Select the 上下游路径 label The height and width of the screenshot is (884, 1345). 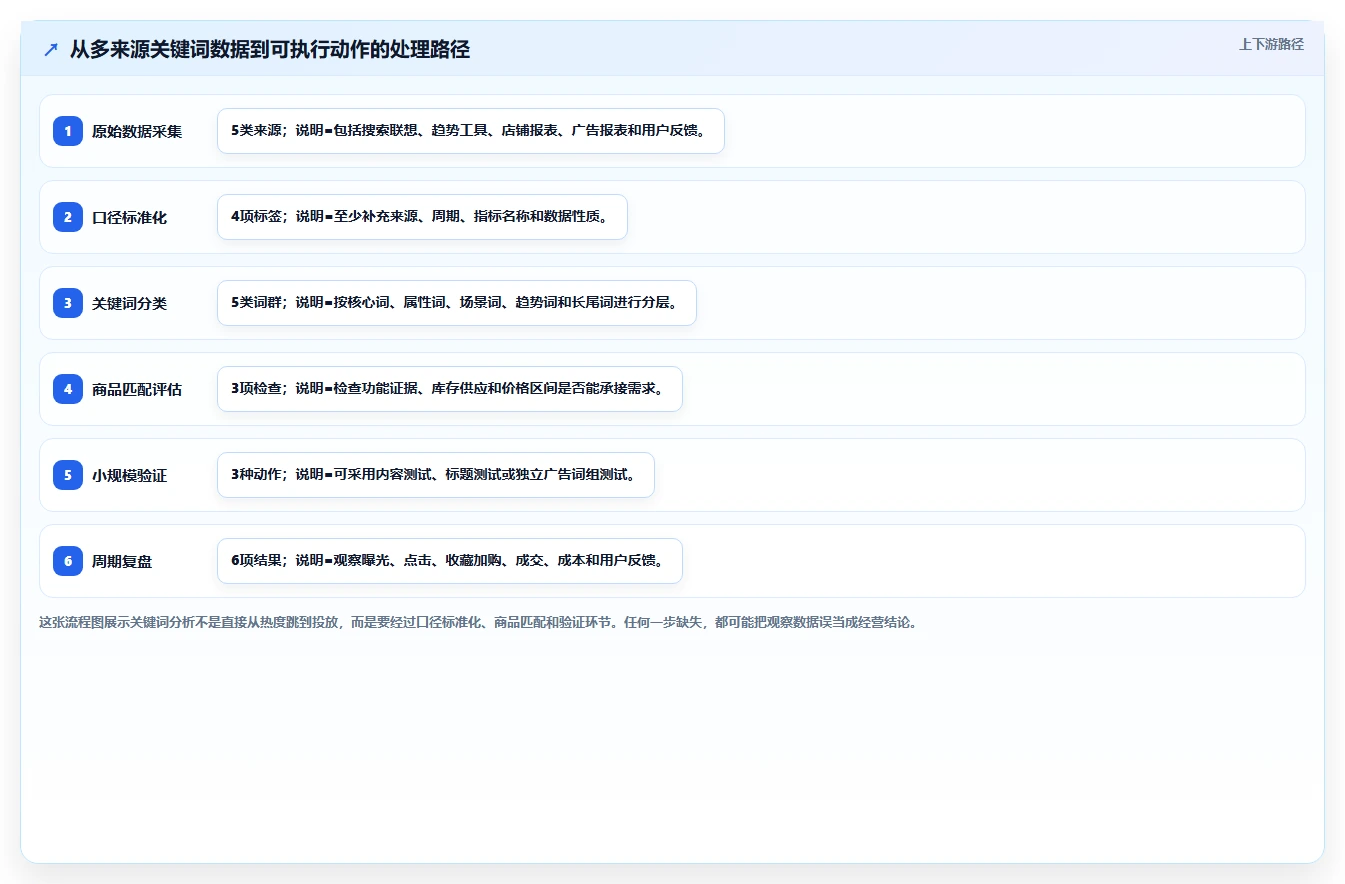click(x=1271, y=44)
